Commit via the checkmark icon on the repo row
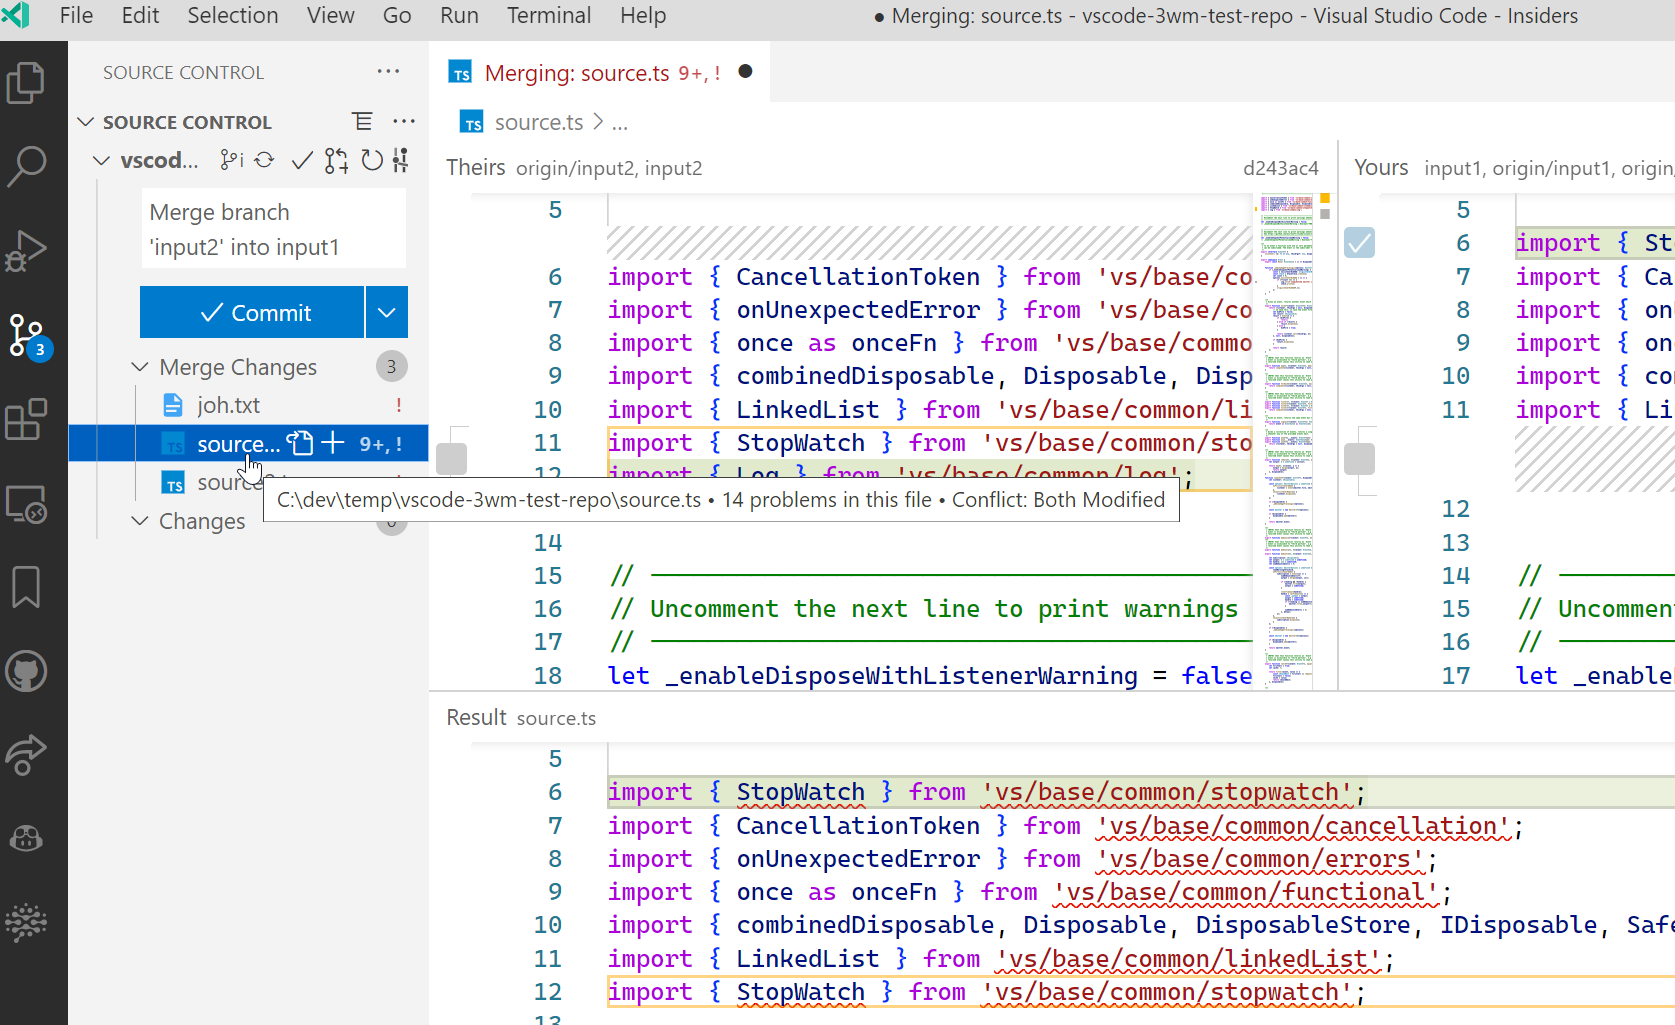This screenshot has height=1025, width=1675. point(302,159)
